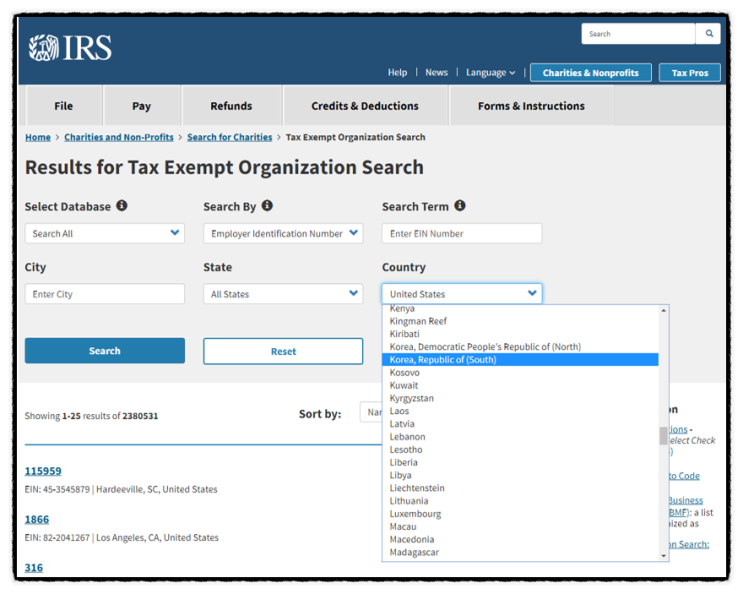Select Liberia in country list
The height and width of the screenshot is (594, 743).
[520, 462]
